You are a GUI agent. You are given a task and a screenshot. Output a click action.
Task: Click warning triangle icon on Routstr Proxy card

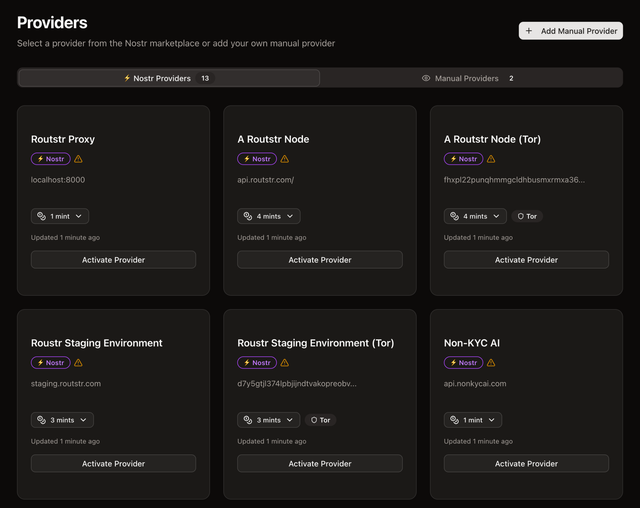(78, 159)
